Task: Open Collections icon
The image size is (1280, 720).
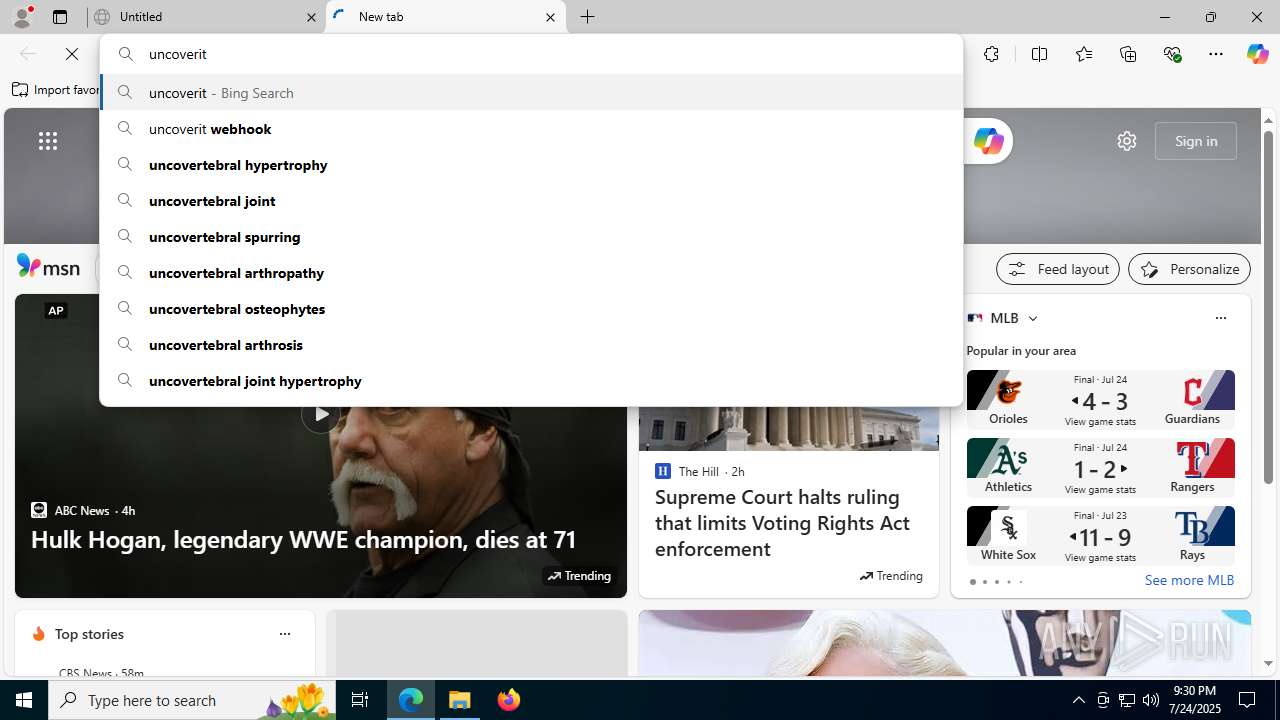Action: (1128, 54)
